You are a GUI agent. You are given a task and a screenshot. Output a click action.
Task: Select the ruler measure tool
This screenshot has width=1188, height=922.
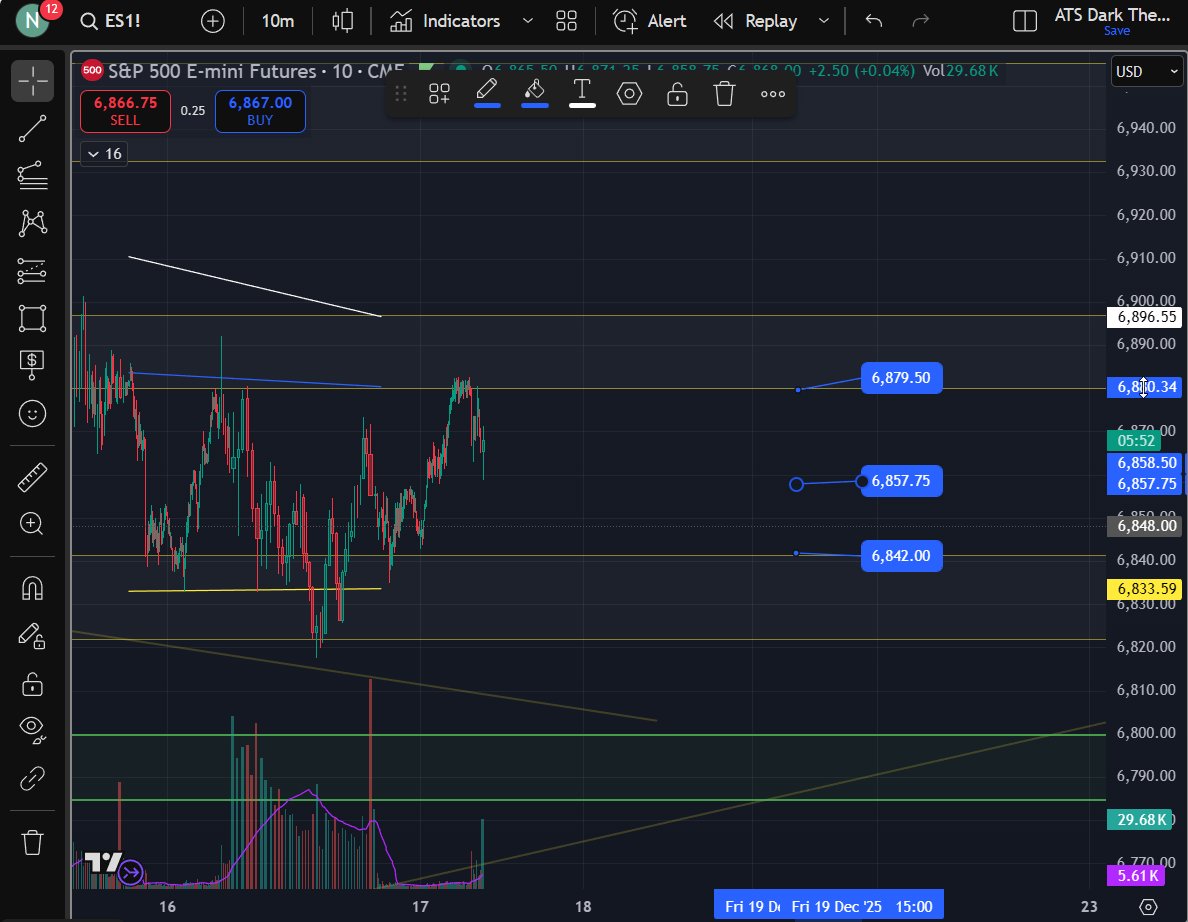[x=32, y=477]
